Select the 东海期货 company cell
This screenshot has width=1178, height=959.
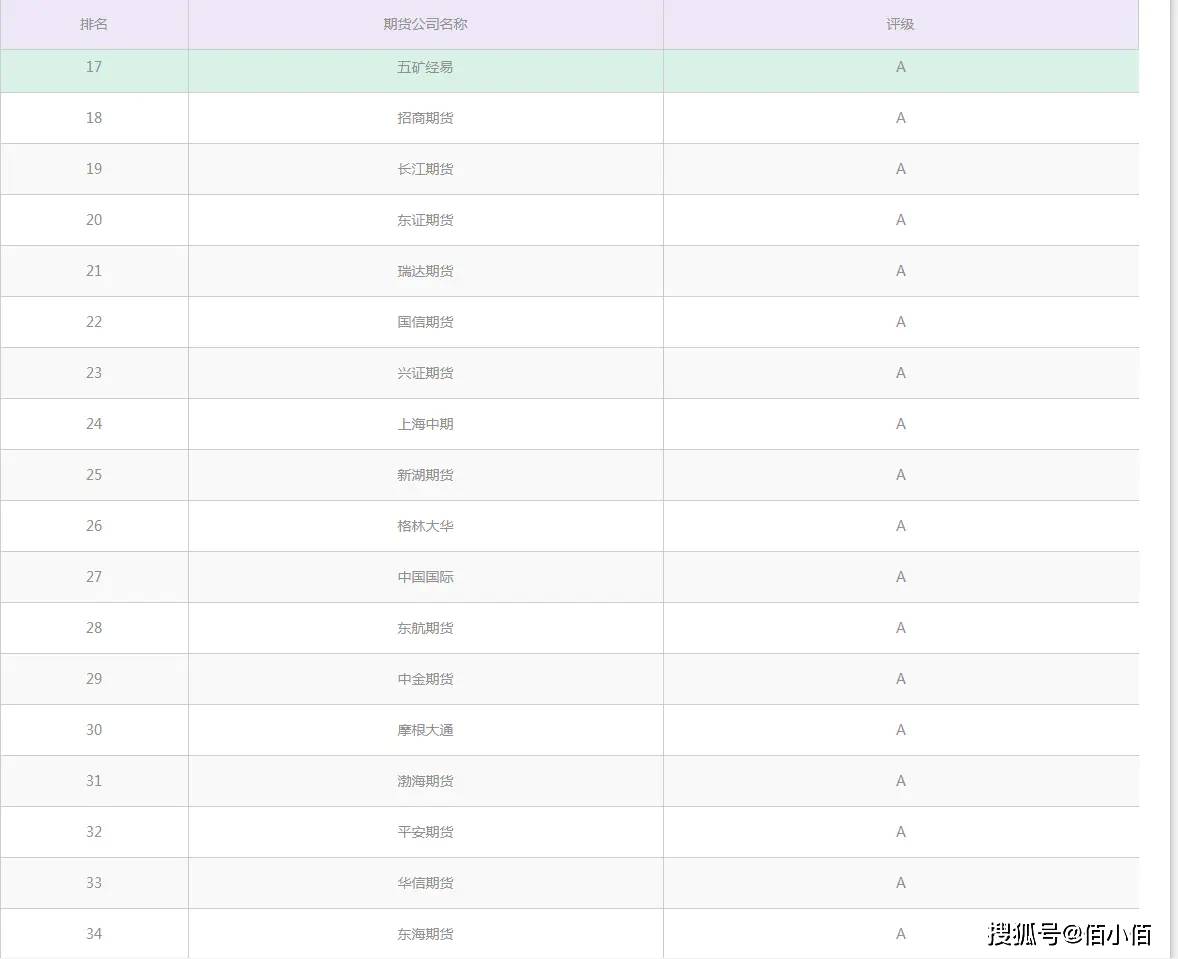tap(425, 934)
